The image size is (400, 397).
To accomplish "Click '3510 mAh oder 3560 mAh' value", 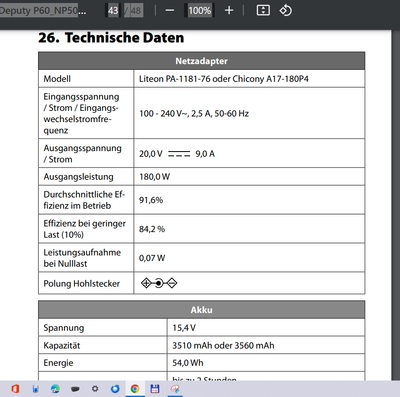I will [223, 345].
